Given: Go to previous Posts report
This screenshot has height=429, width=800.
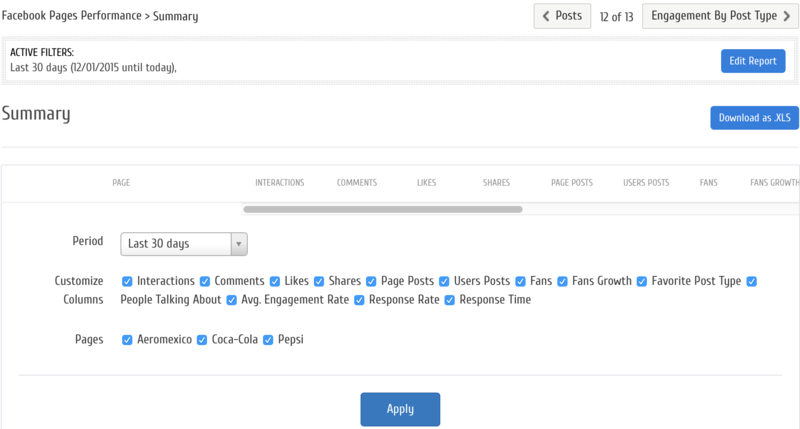Looking at the screenshot, I should (561, 16).
